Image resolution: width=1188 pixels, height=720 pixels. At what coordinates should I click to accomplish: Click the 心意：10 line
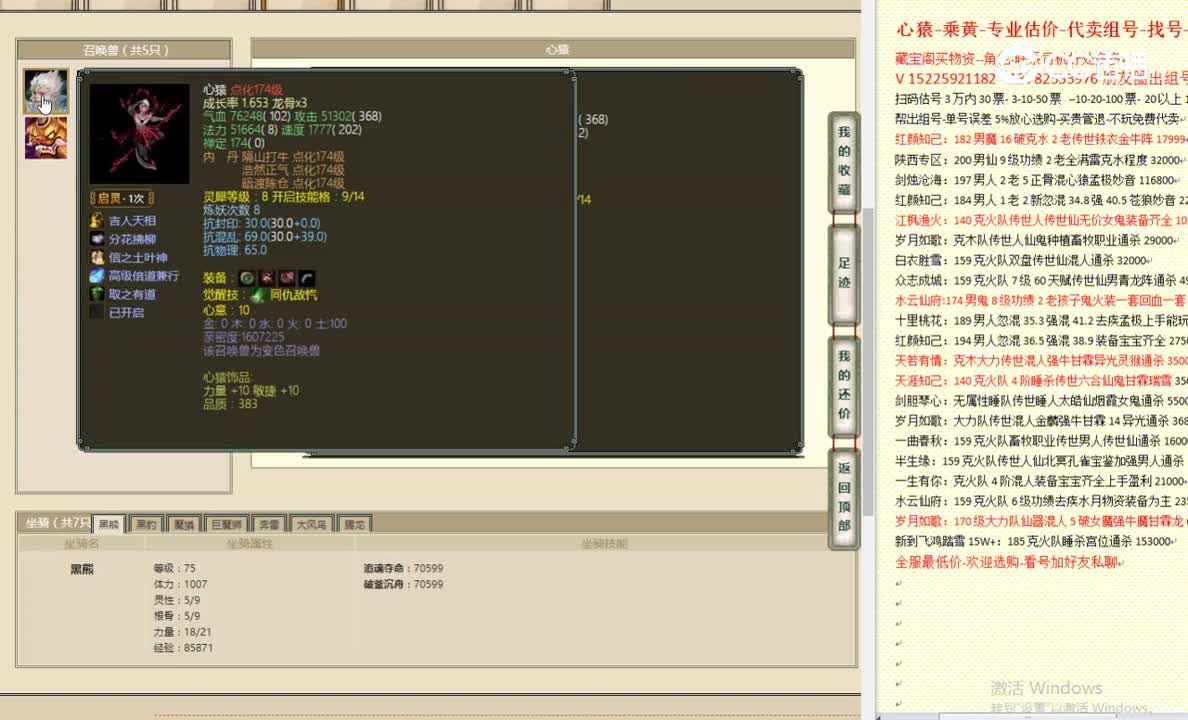pos(226,311)
